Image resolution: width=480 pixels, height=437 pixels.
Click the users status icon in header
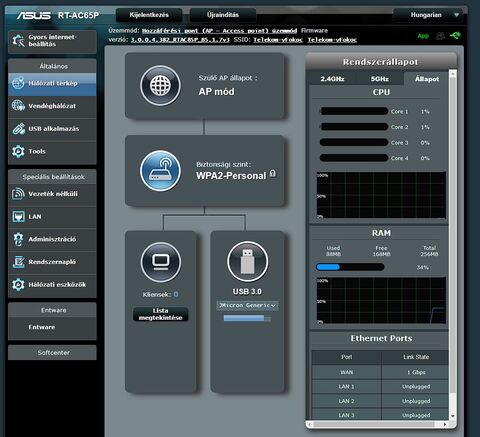coord(440,36)
